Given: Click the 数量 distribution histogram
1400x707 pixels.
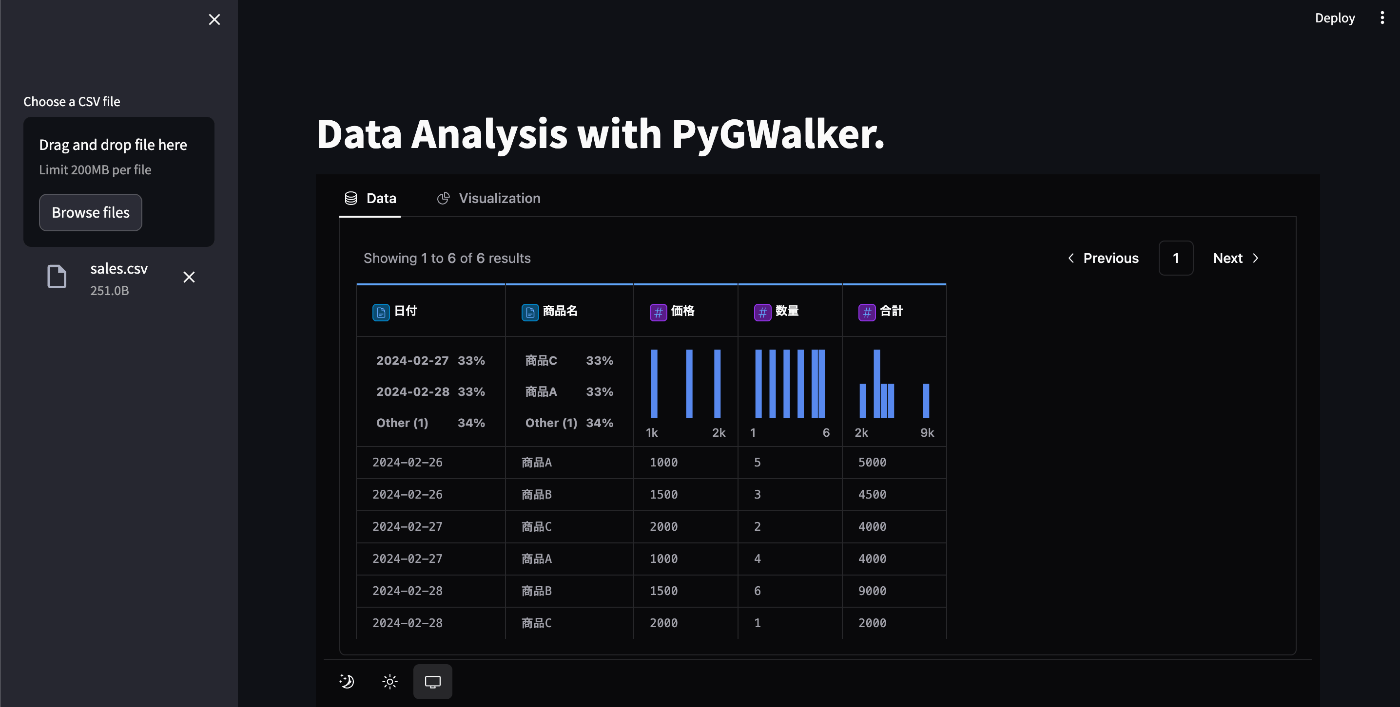Looking at the screenshot, I should 790,383.
